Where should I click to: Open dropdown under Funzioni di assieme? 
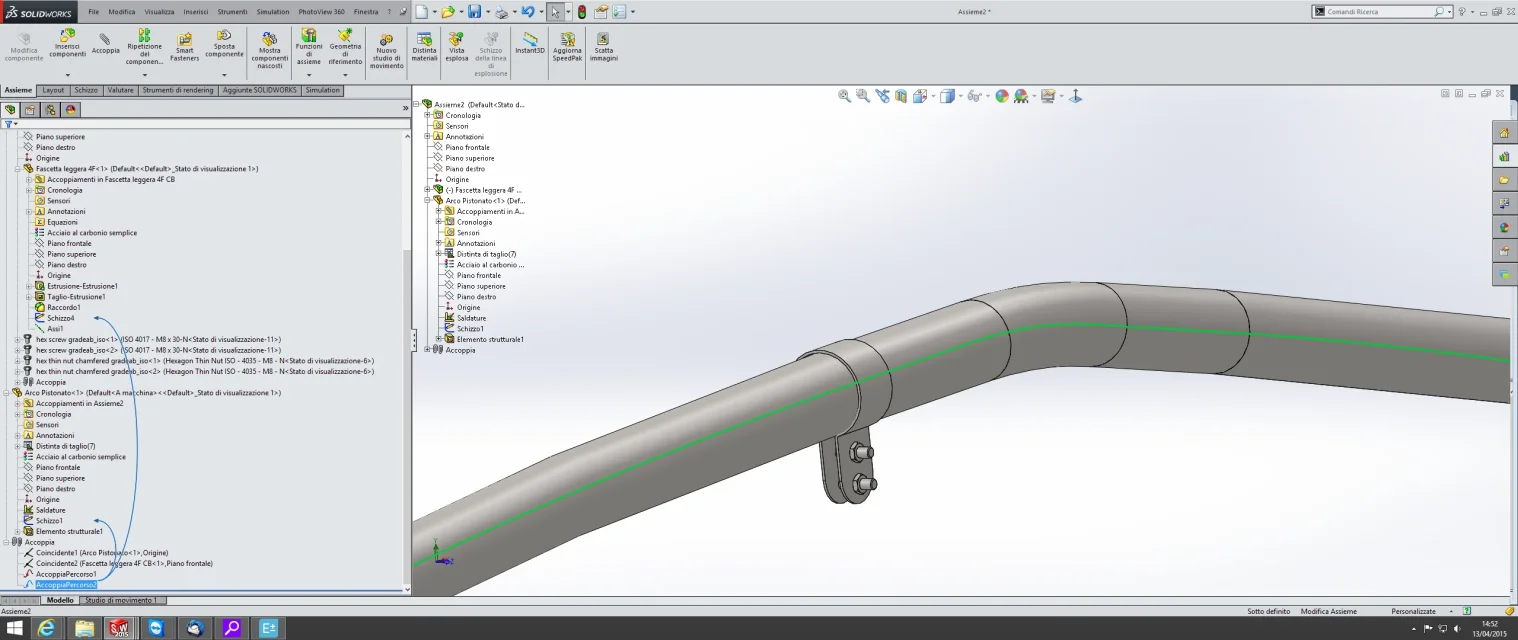click(x=309, y=75)
